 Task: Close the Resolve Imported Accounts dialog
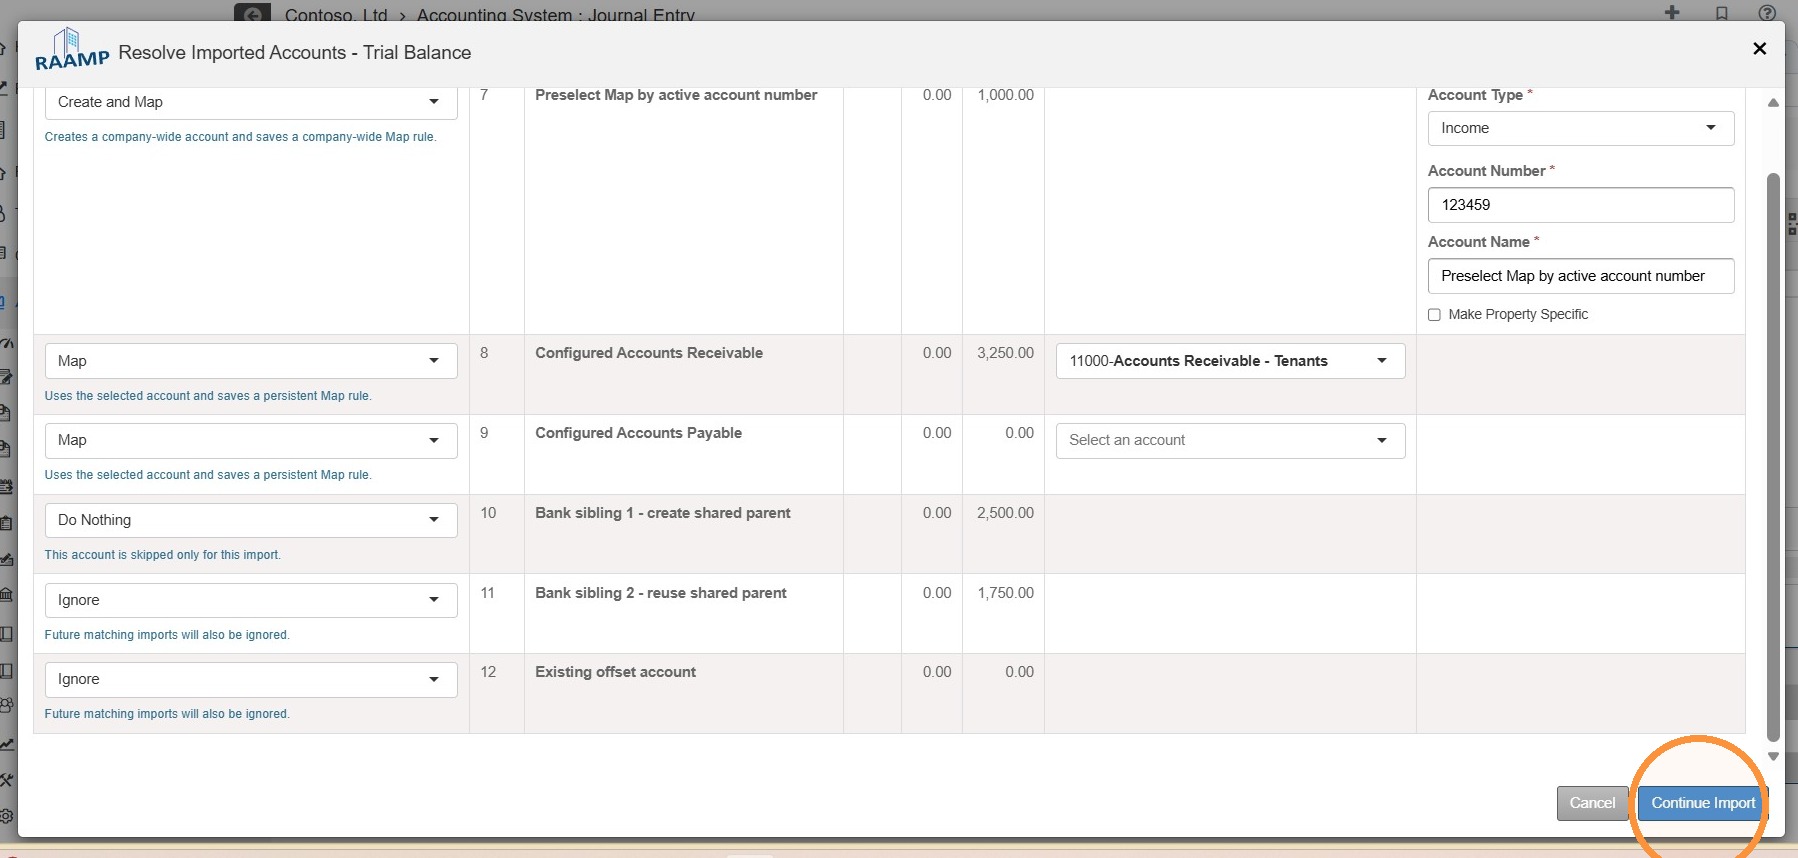[x=1760, y=48]
